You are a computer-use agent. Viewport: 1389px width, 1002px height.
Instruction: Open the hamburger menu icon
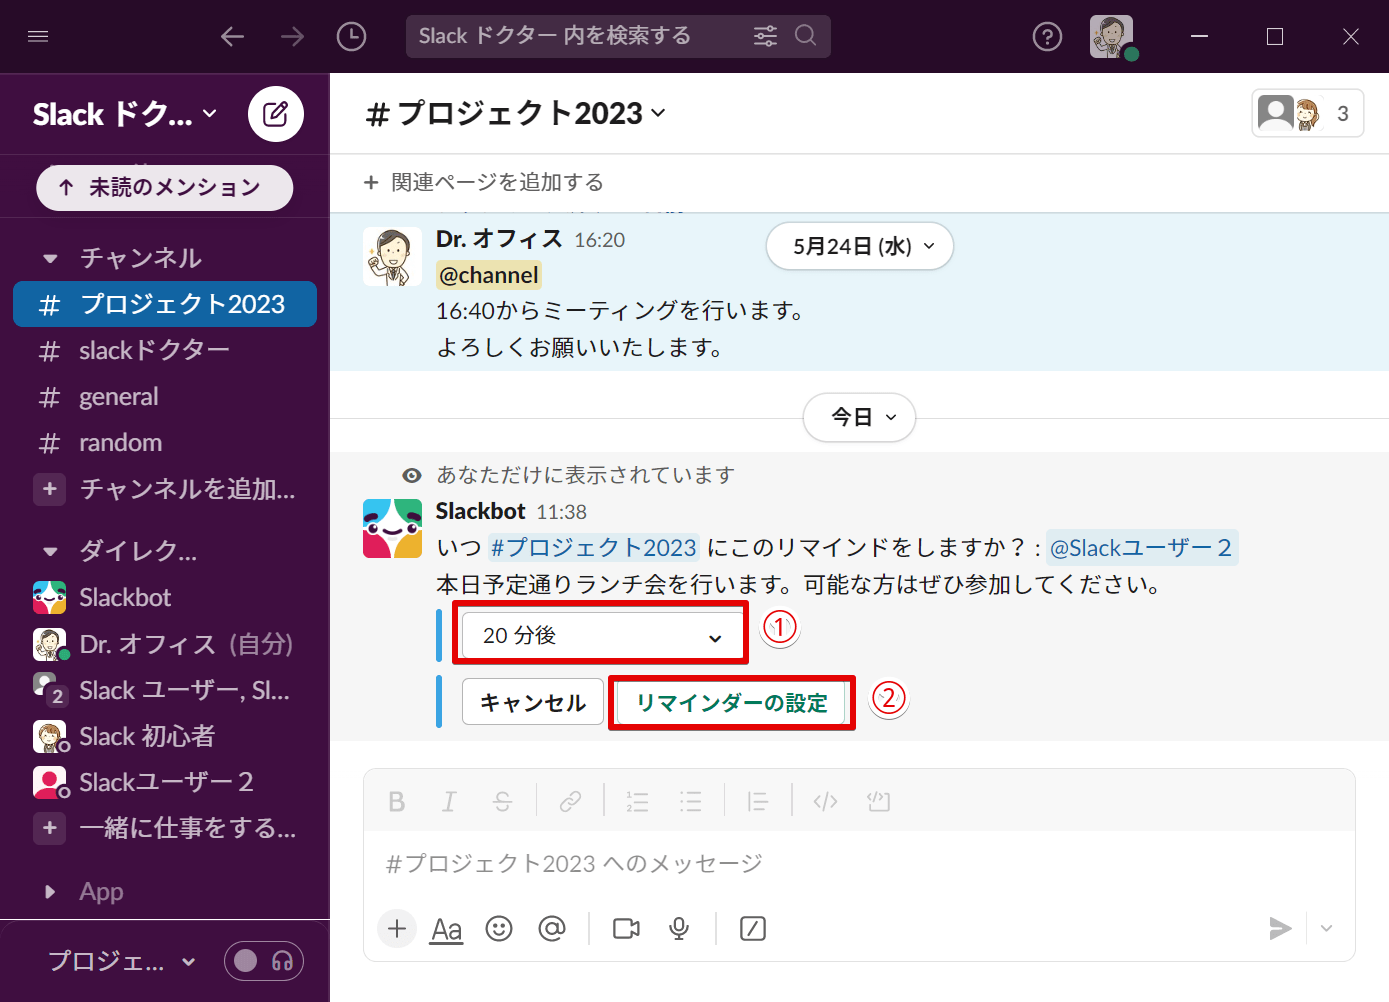tap(38, 37)
